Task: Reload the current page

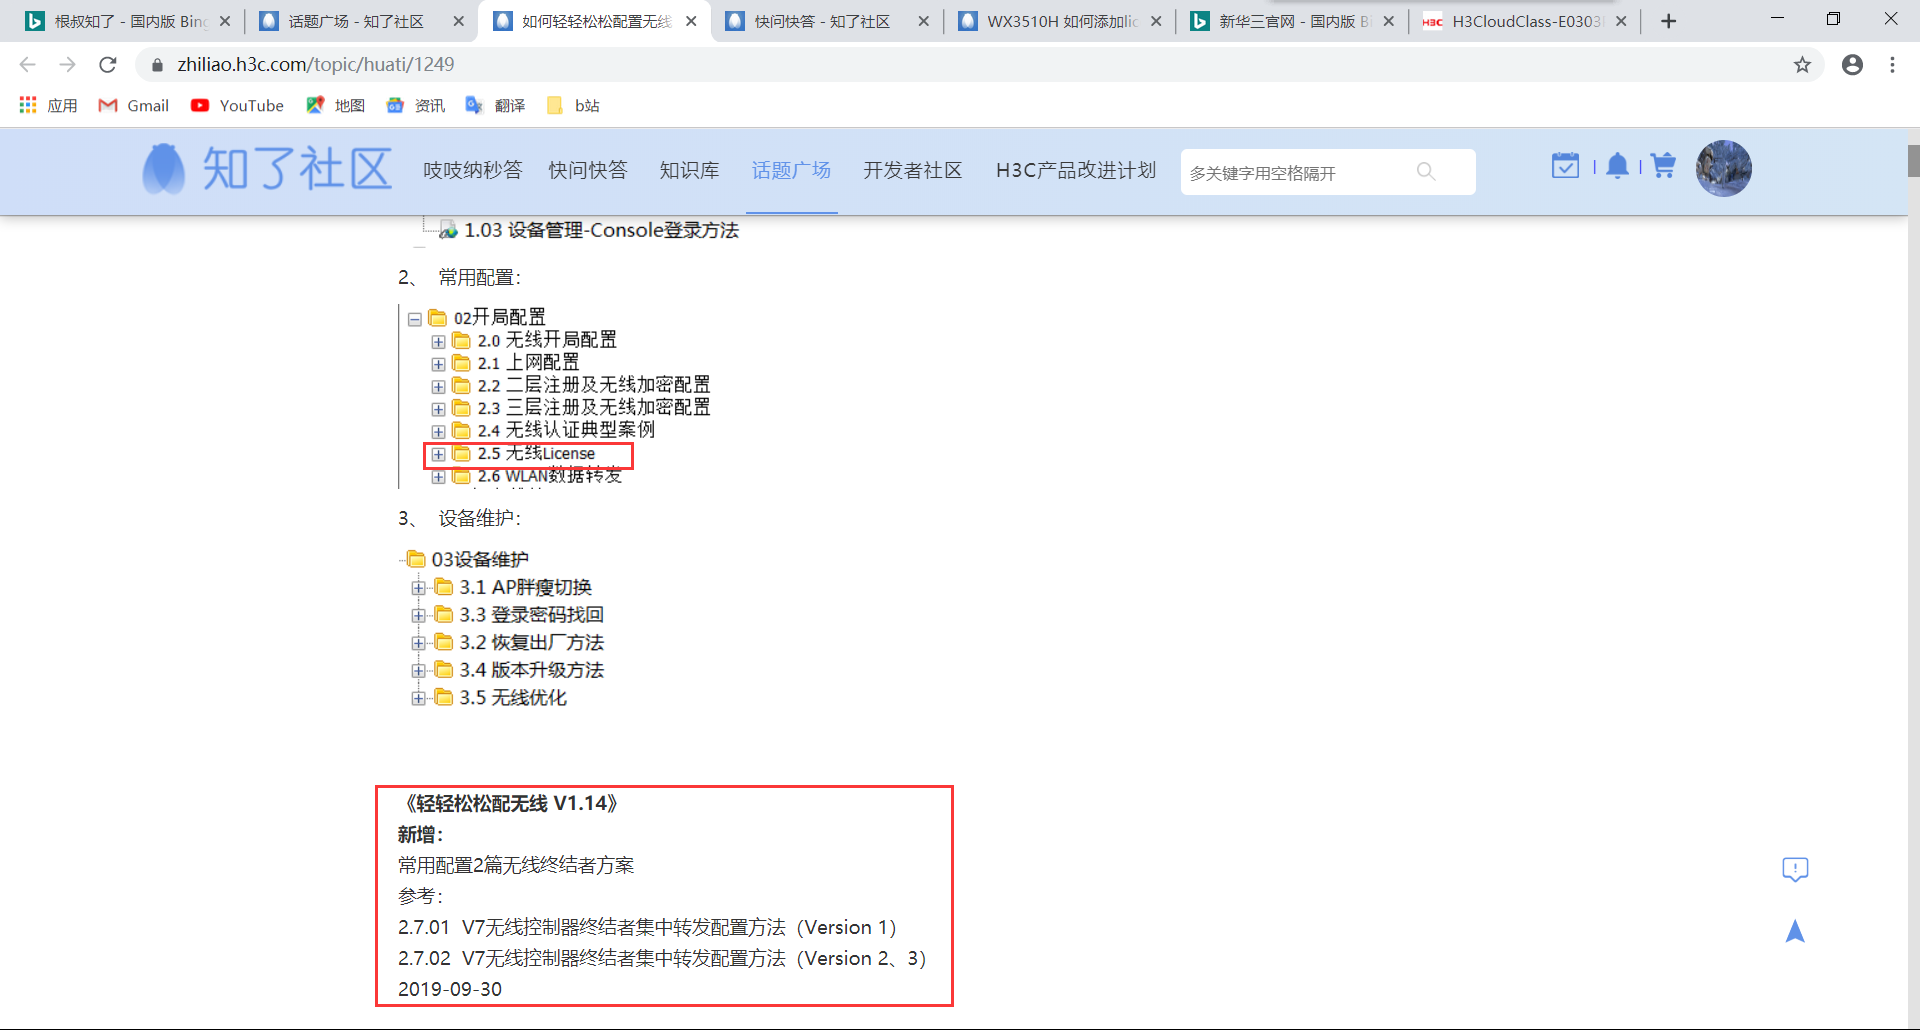Action: point(108,64)
